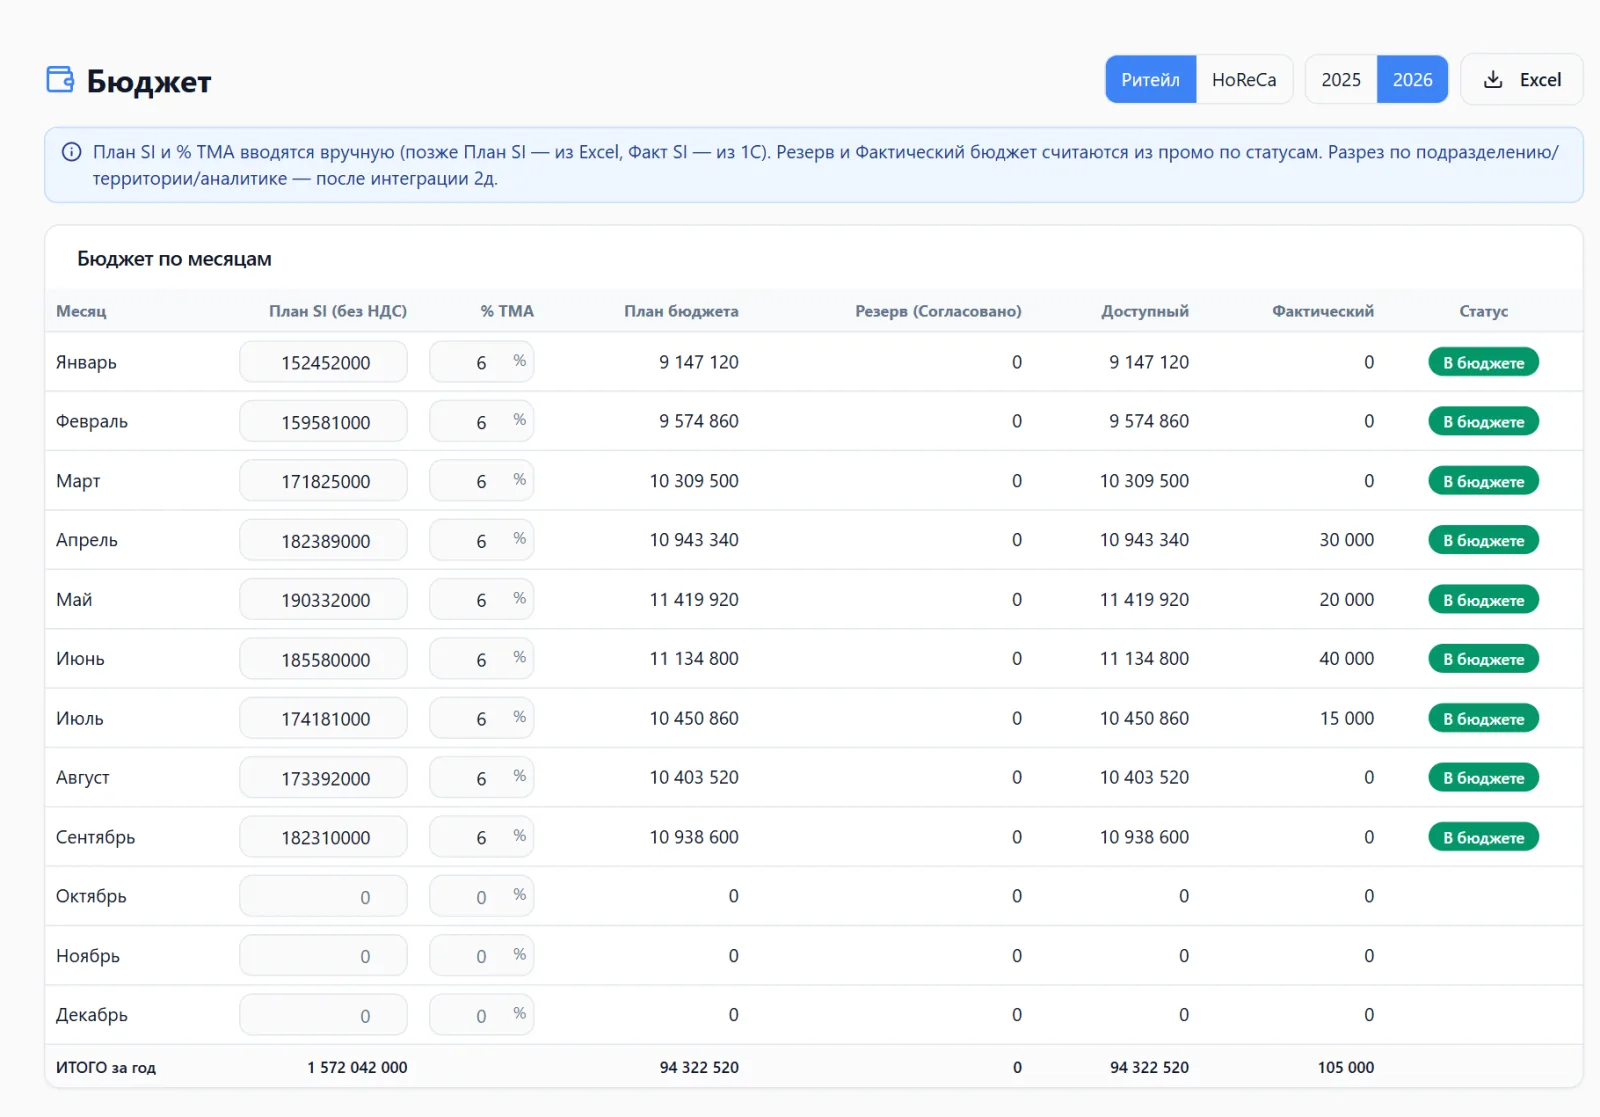Click the info icon in the blue notice
1600x1117 pixels.
72,152
